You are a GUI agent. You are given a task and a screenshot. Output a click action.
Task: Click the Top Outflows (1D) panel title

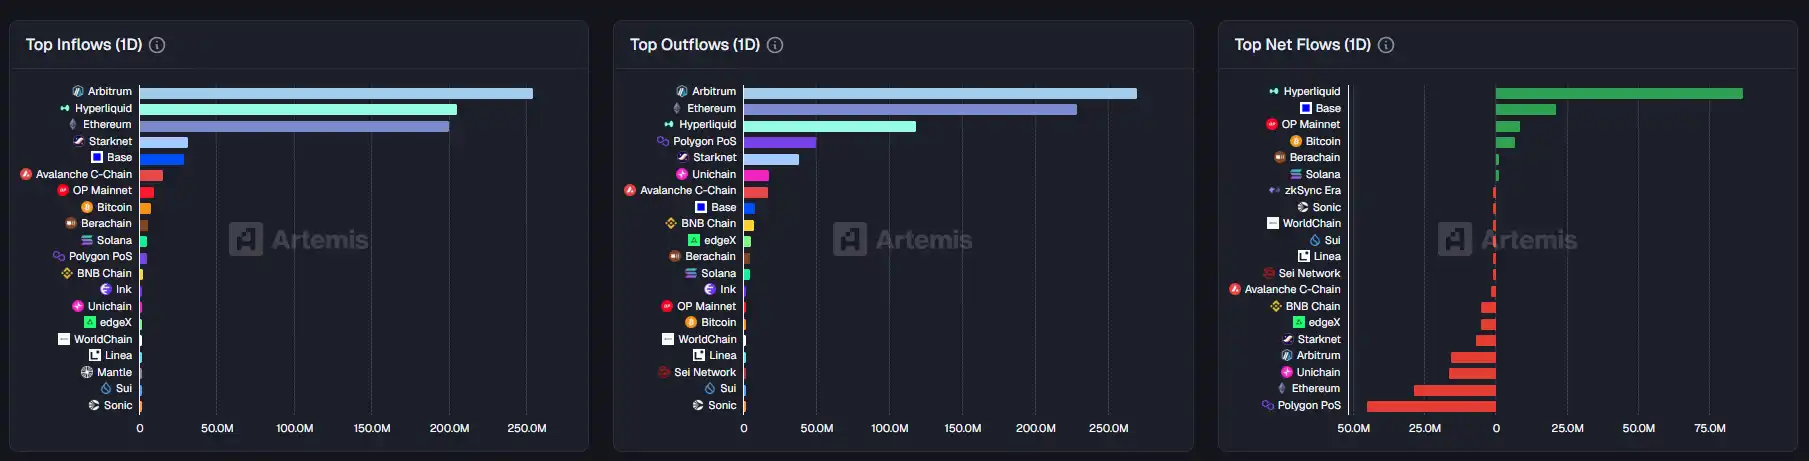click(694, 45)
